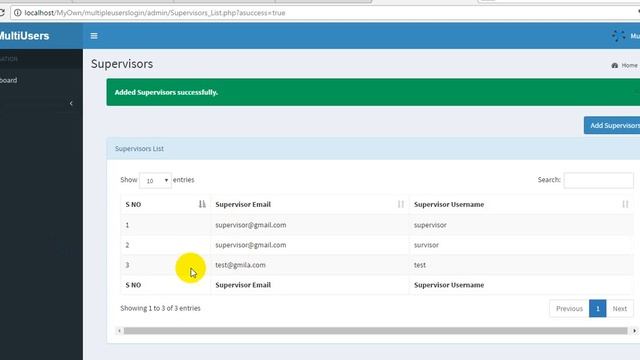Click the 'Supervisors List' panel heading
The width and height of the screenshot is (640, 360).
click(x=139, y=149)
